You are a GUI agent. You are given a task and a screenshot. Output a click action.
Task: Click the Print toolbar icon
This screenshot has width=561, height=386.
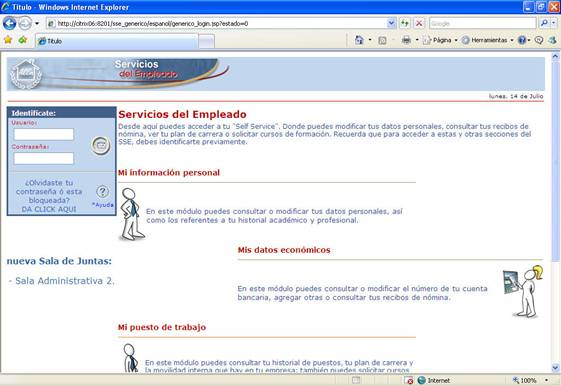tap(406, 40)
